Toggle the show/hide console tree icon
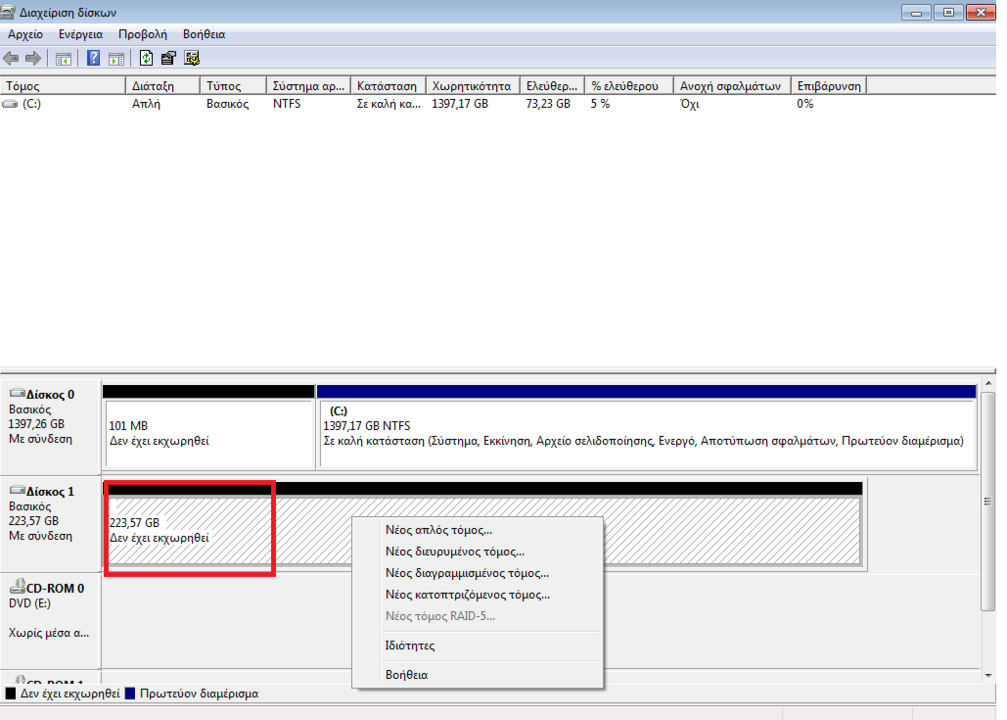Viewport: 1007px width, 720px height. 63,59
